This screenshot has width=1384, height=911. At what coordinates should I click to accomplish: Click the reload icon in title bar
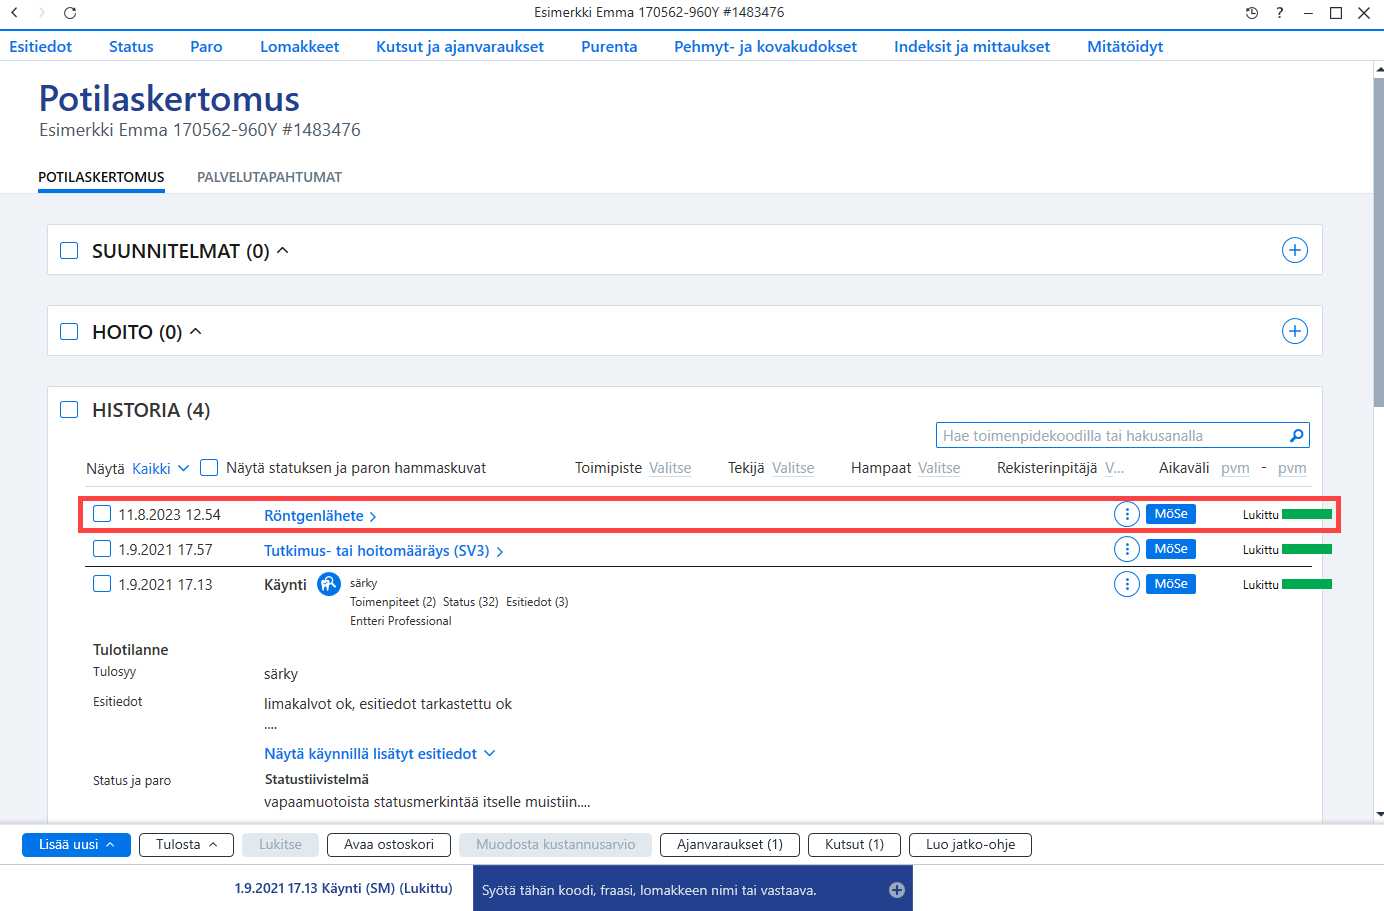pyautogui.click(x=70, y=13)
